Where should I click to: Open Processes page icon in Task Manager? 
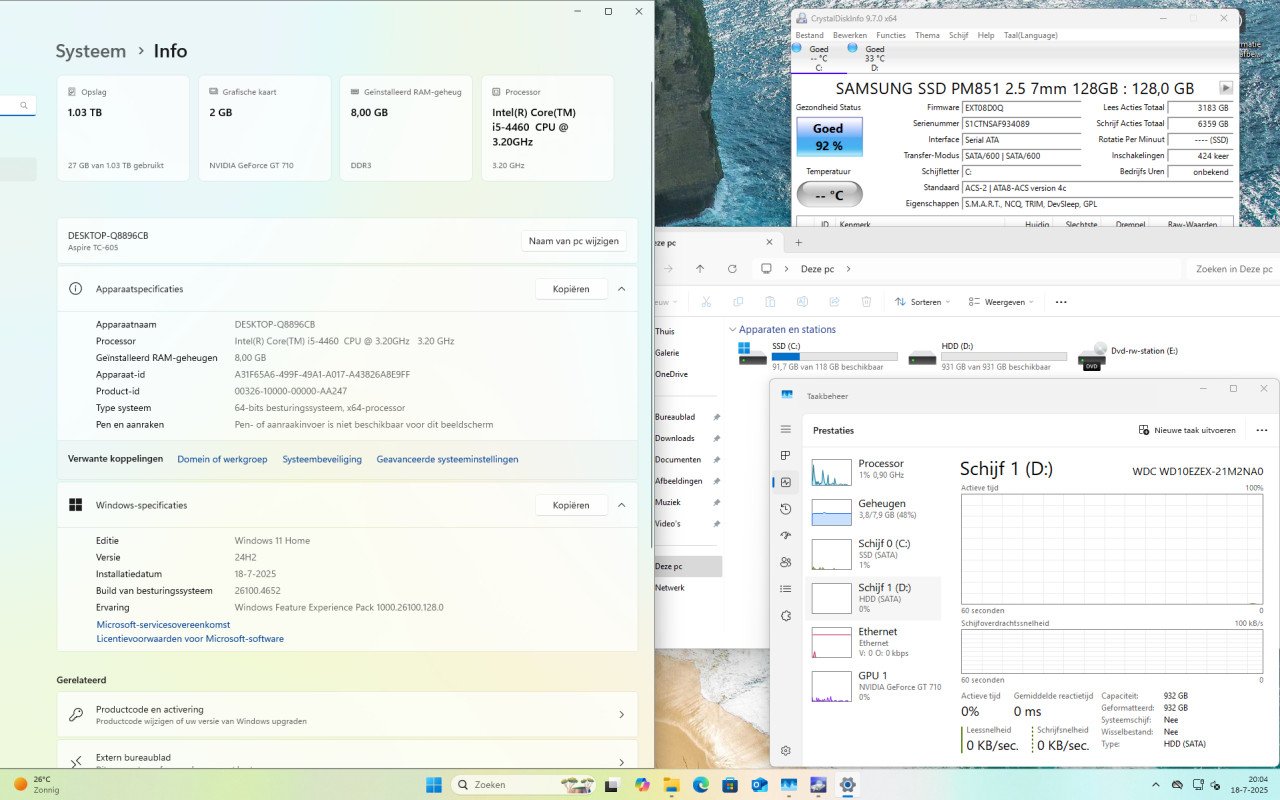tap(786, 456)
